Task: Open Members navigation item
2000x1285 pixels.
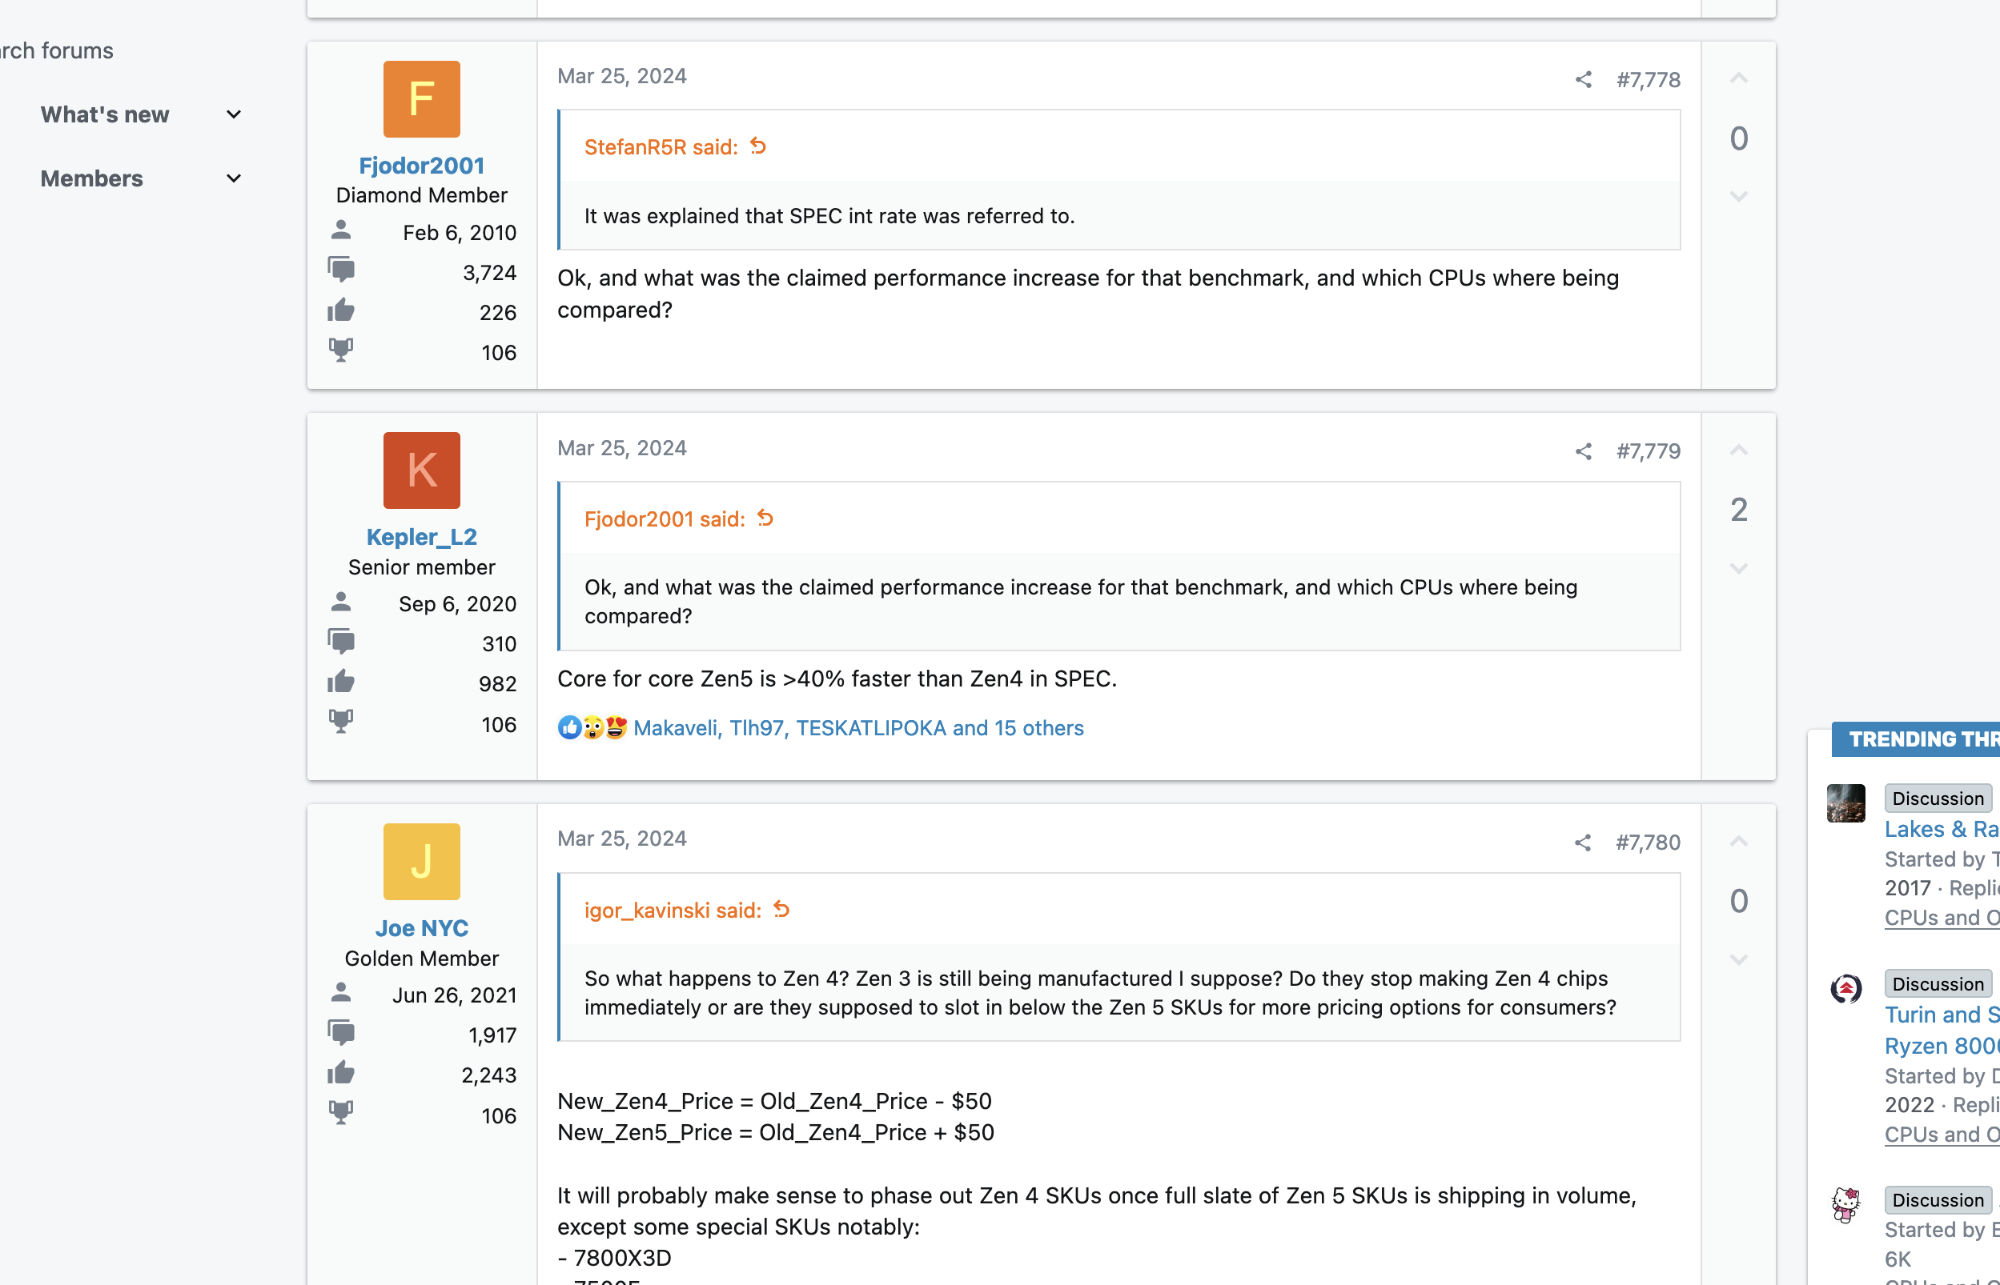Action: 92,178
